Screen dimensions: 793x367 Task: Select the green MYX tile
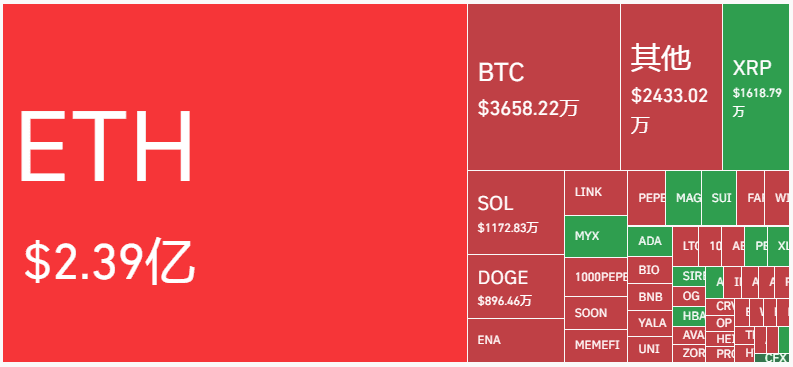596,237
